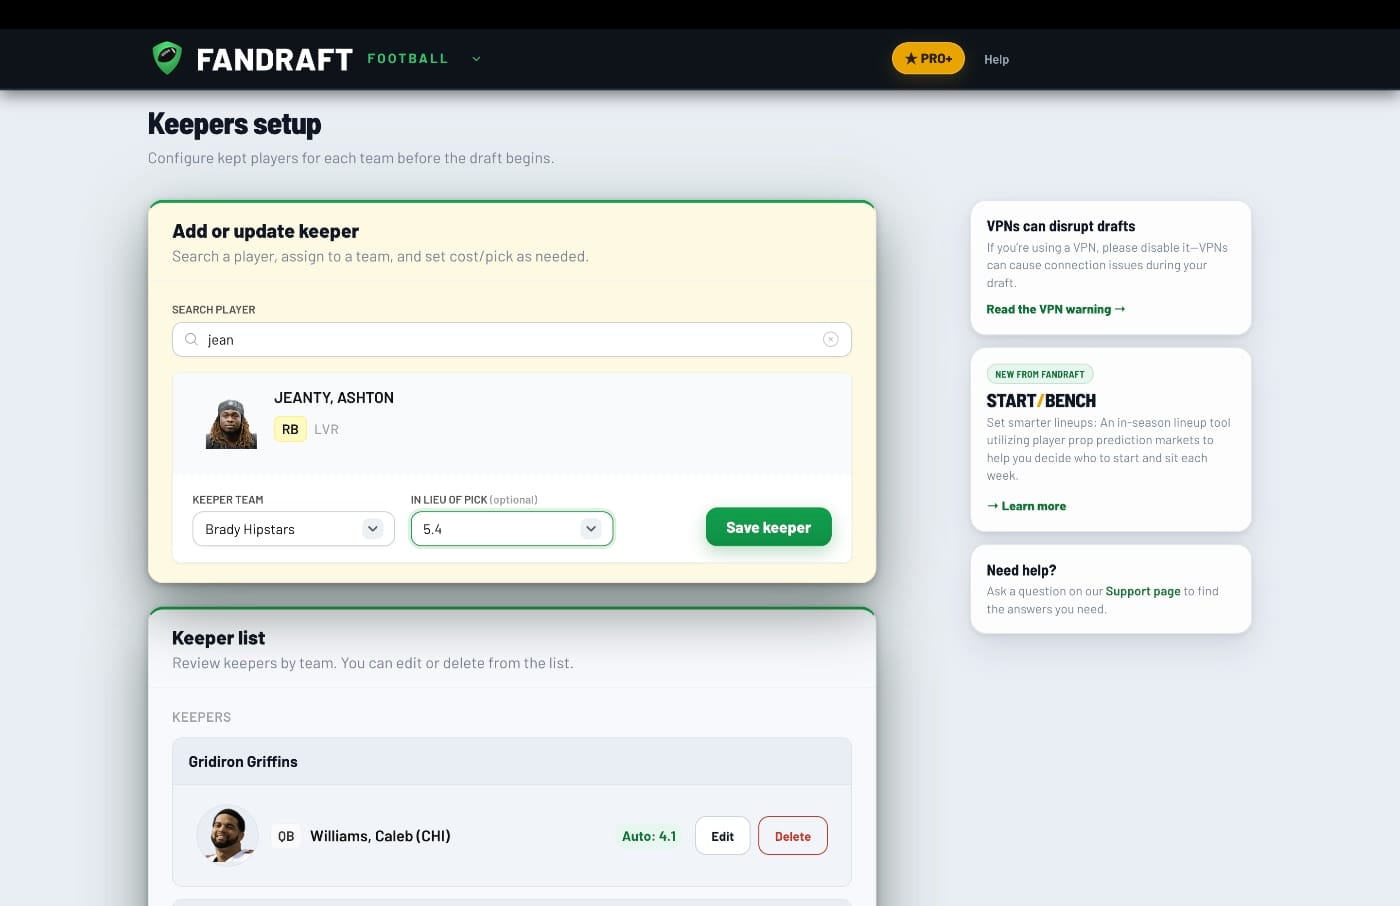1400x906 pixels.
Task: Click the Gridiron Griffins team header
Action: pos(512,761)
